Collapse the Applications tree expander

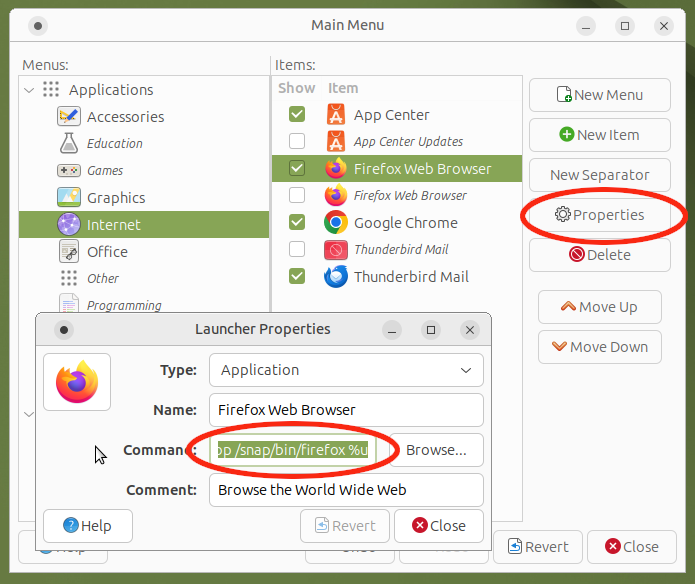pyautogui.click(x=28, y=90)
